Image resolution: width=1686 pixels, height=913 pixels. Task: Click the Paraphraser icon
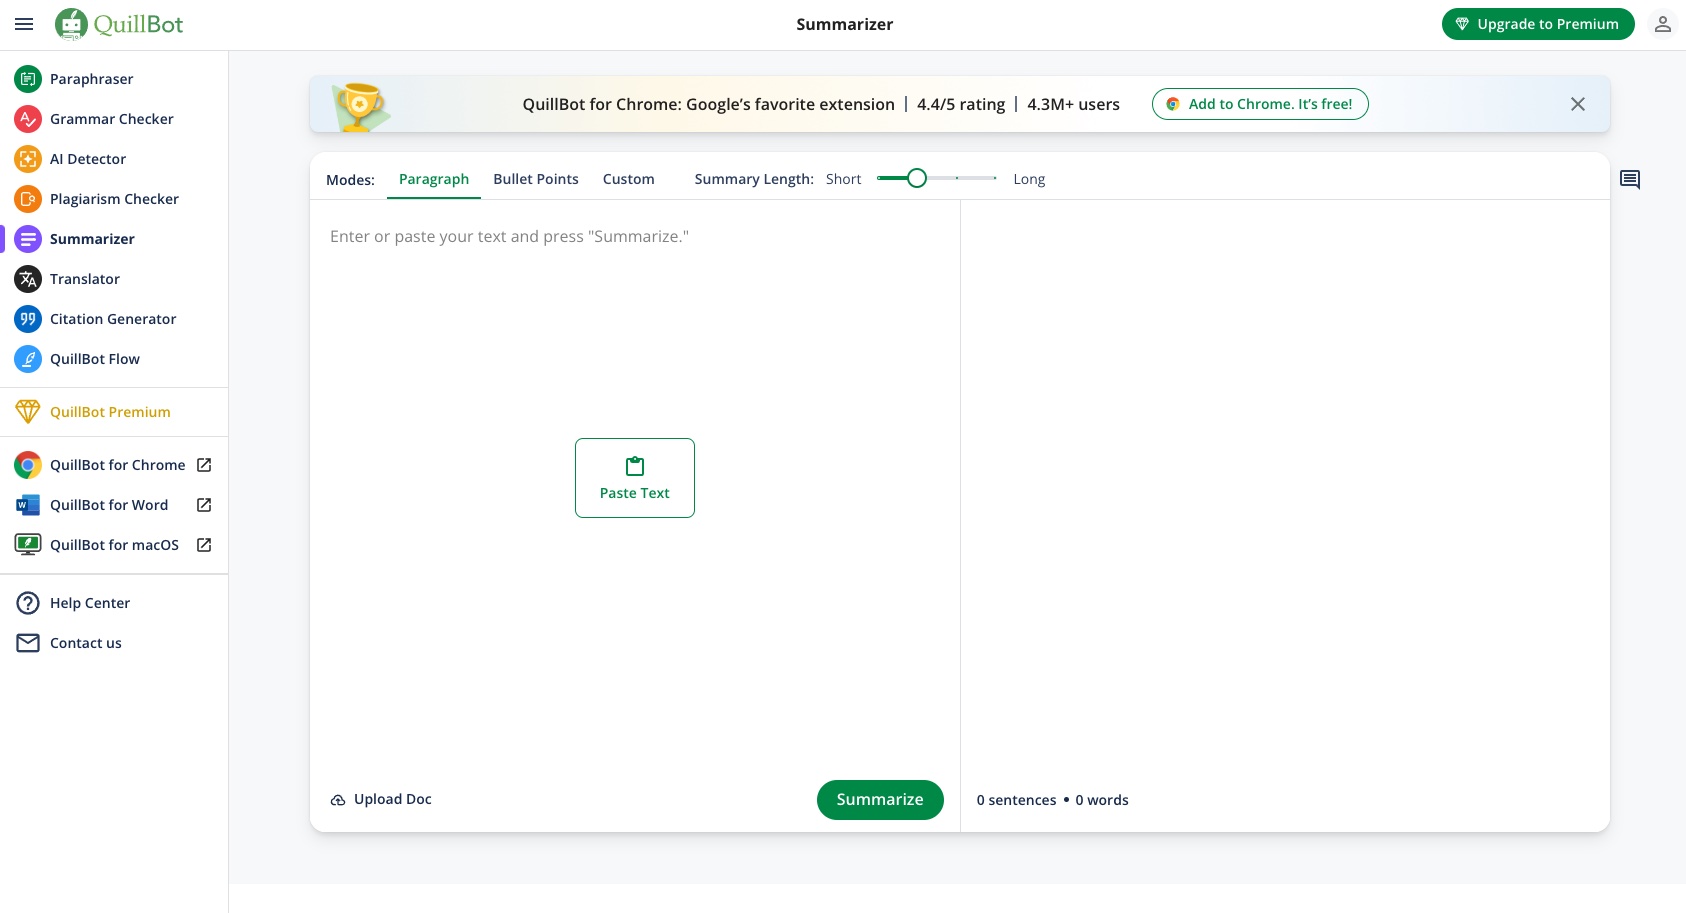point(28,79)
